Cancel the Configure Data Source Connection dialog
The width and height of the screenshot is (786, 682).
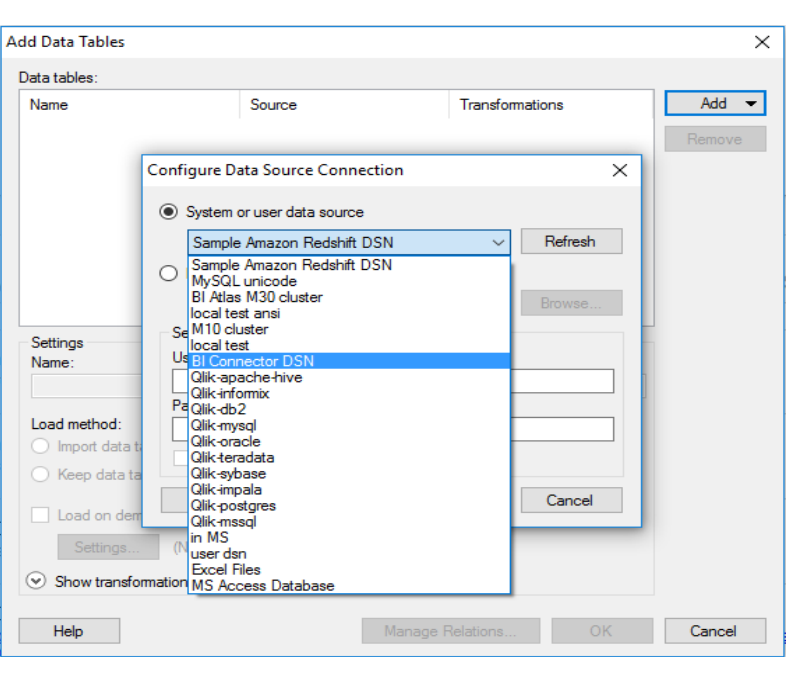571,500
